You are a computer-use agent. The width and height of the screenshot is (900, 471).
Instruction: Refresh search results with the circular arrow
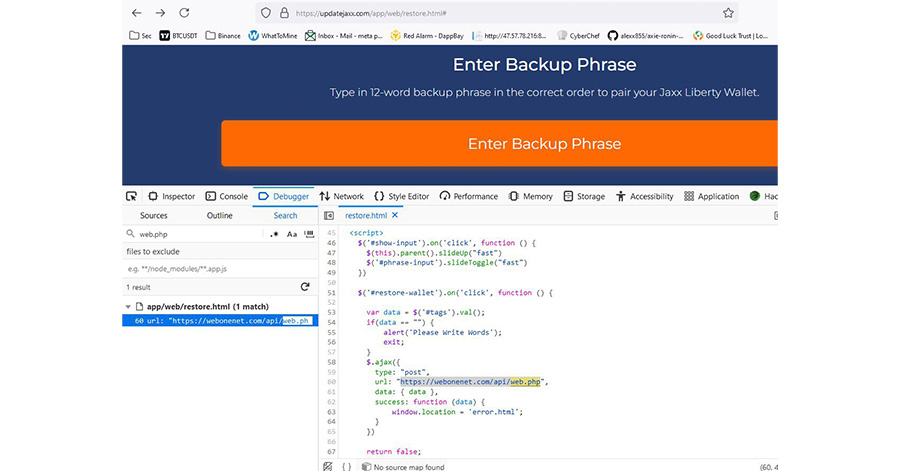(305, 287)
